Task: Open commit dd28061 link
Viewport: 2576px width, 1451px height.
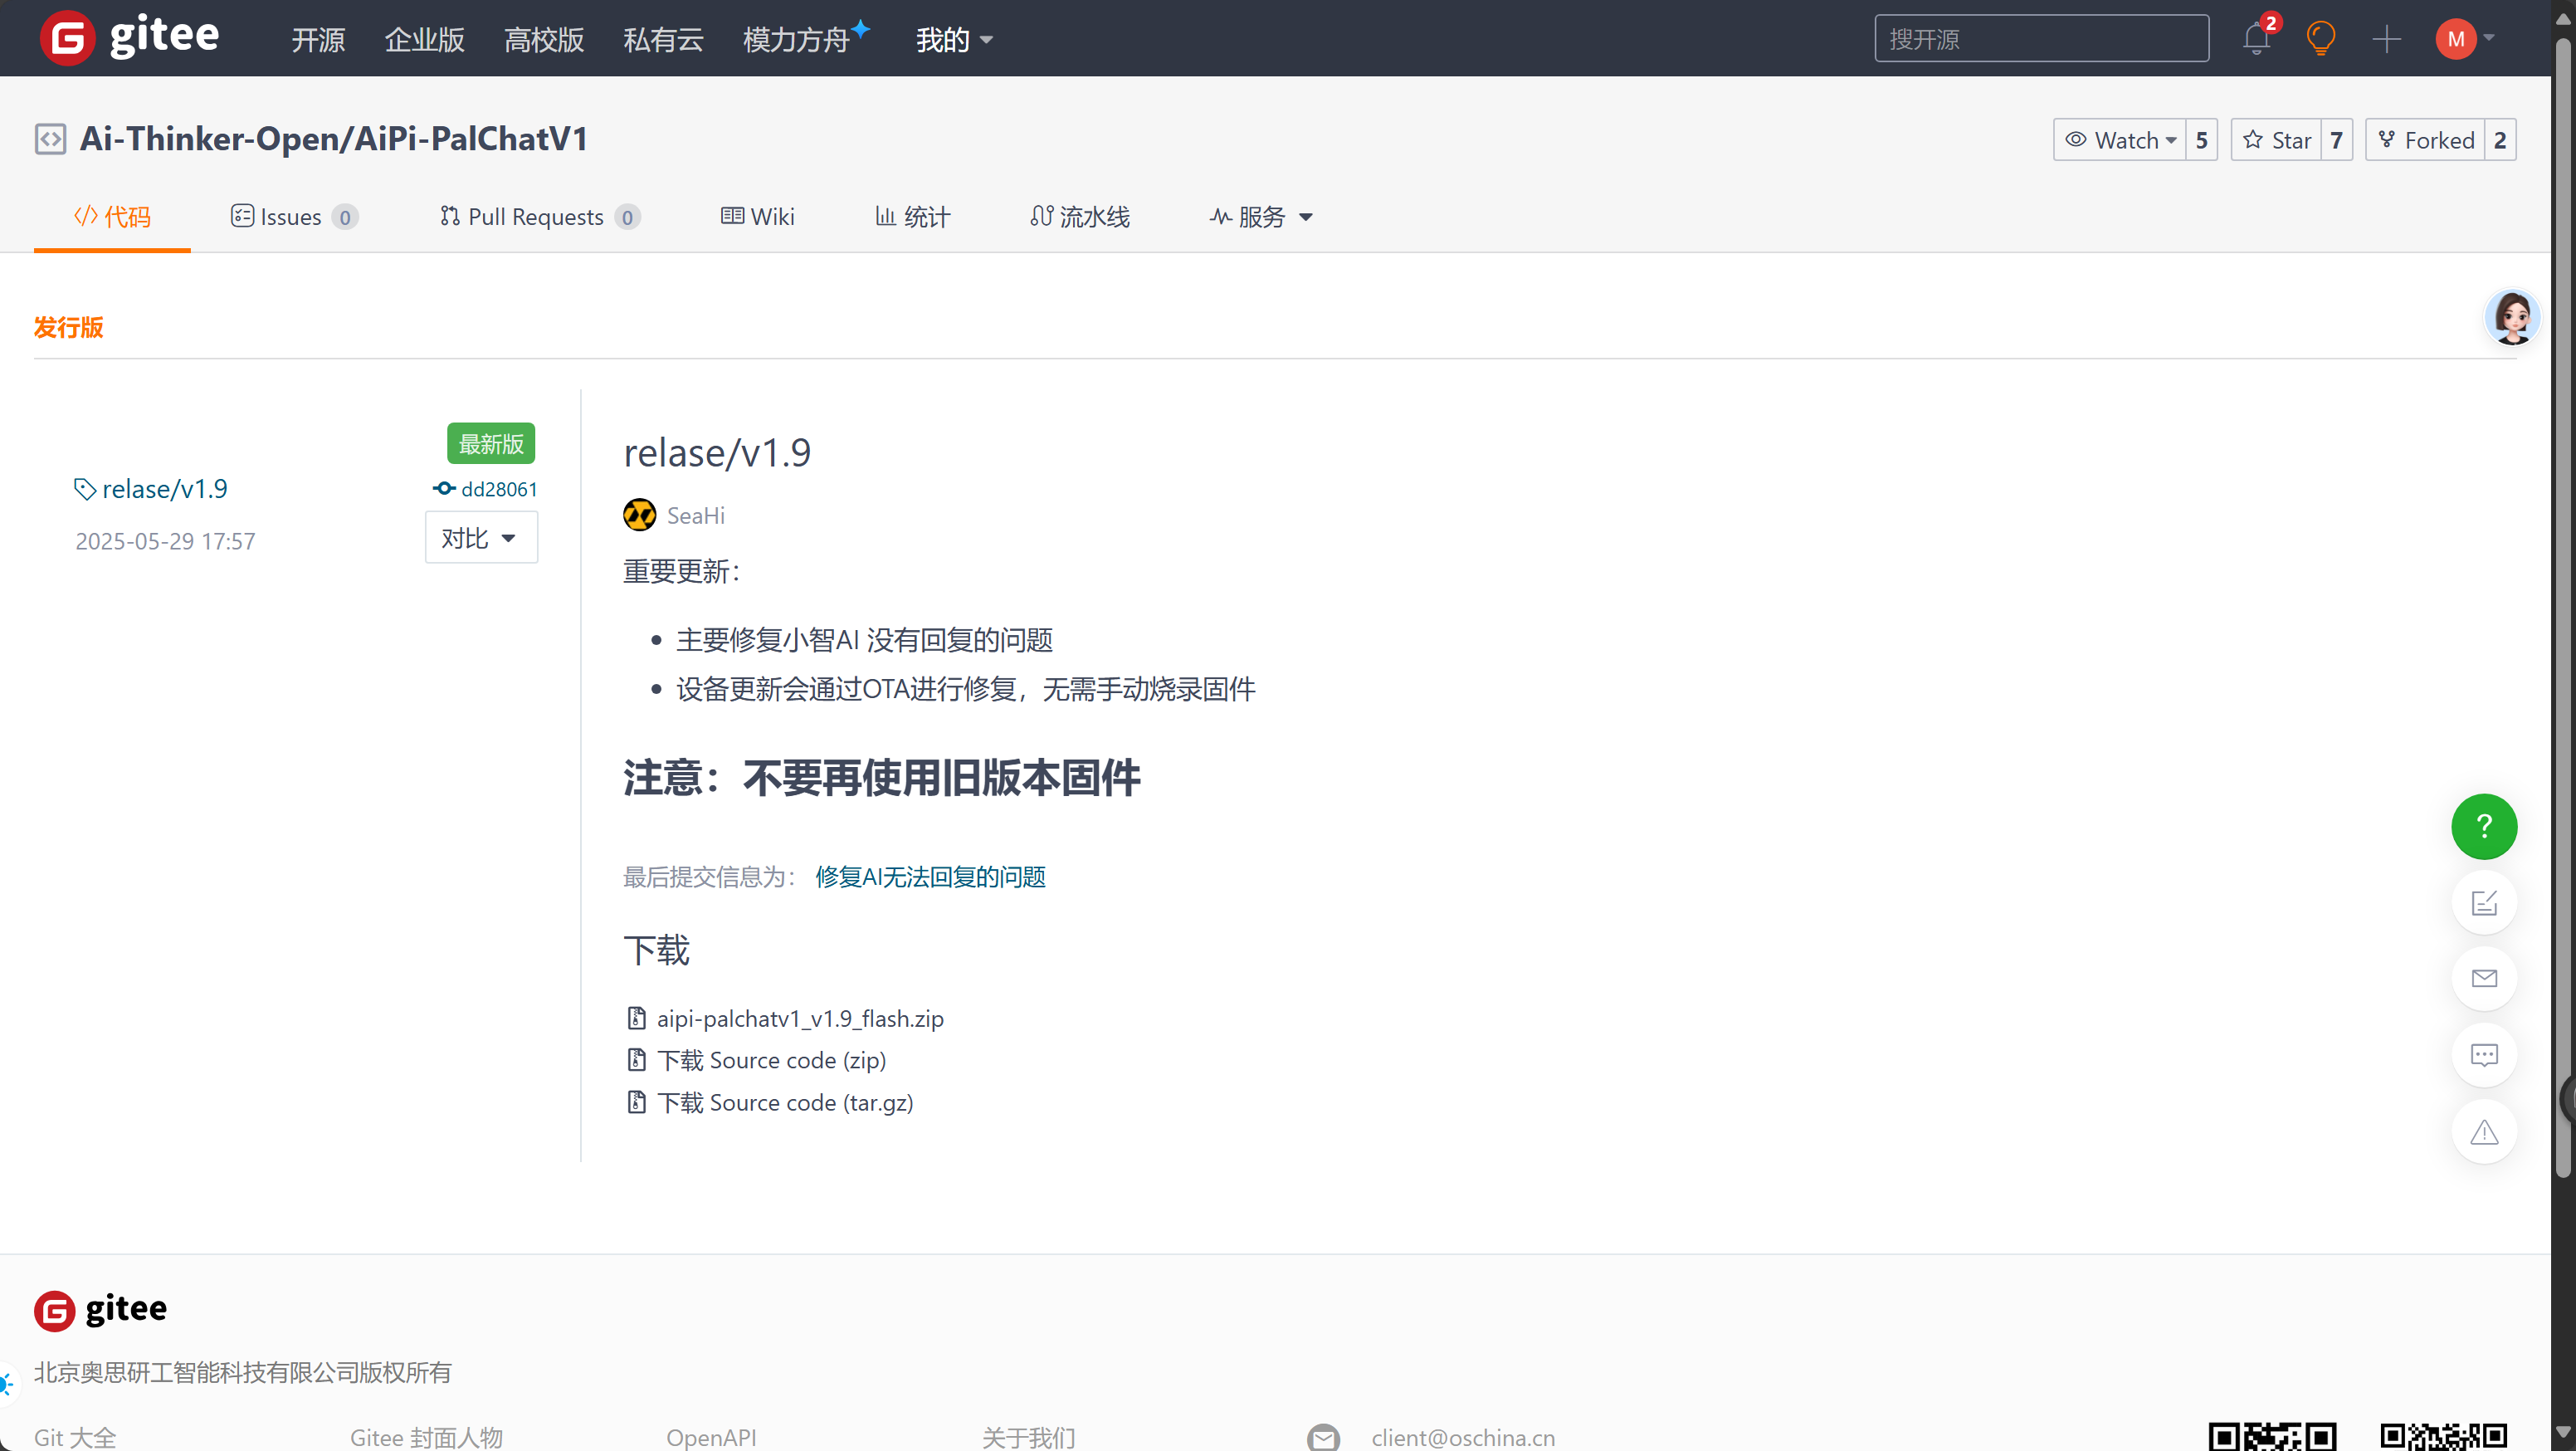Action: pos(499,489)
